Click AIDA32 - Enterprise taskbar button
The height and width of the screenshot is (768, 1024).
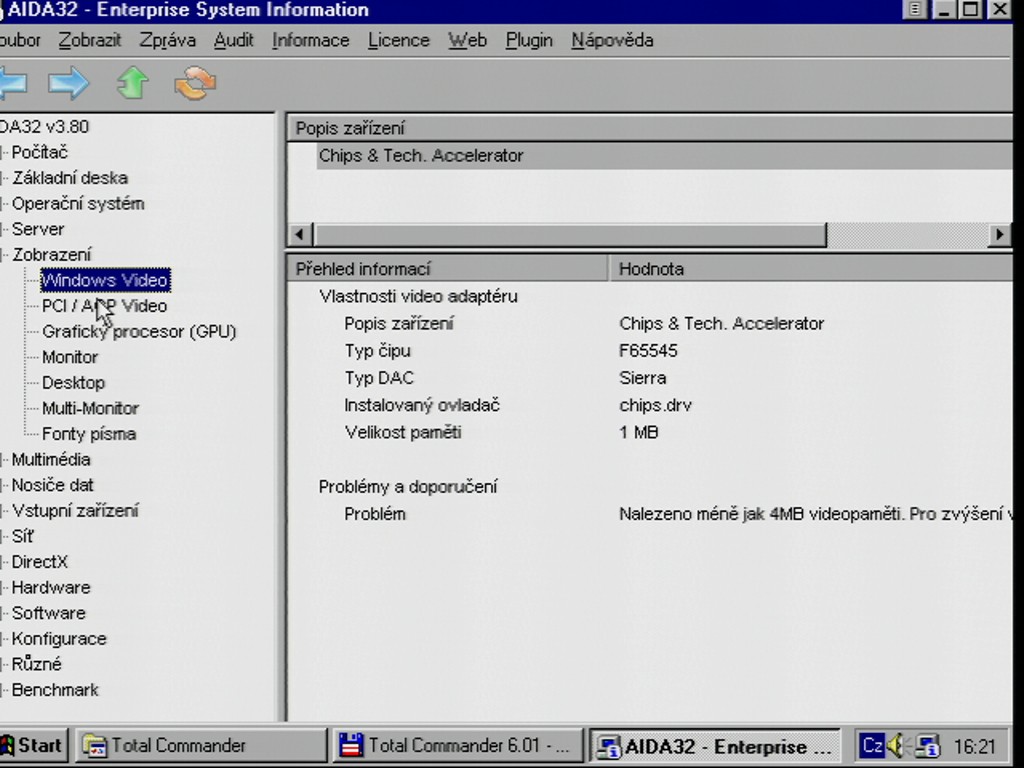(715, 746)
